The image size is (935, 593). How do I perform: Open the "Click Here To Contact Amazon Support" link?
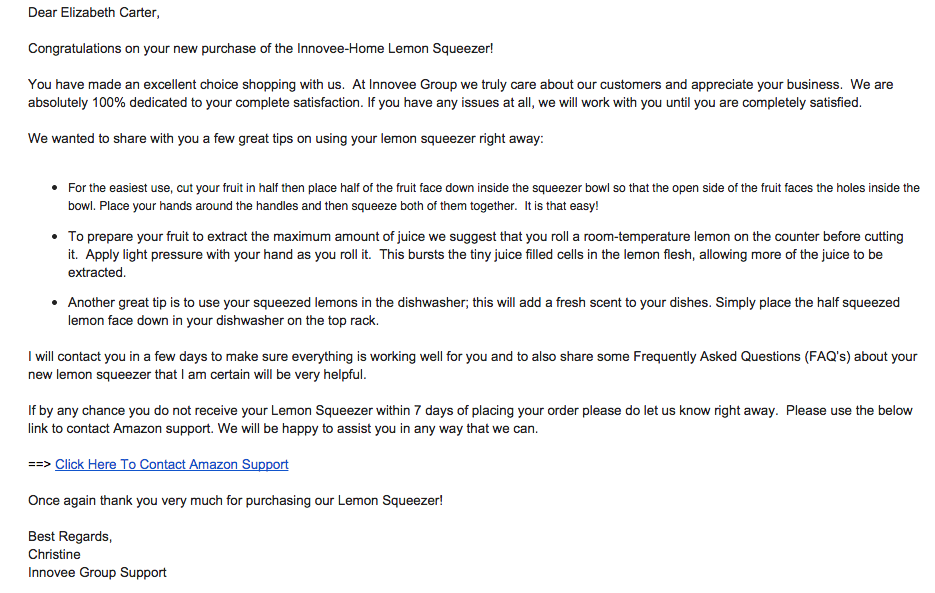click(171, 464)
